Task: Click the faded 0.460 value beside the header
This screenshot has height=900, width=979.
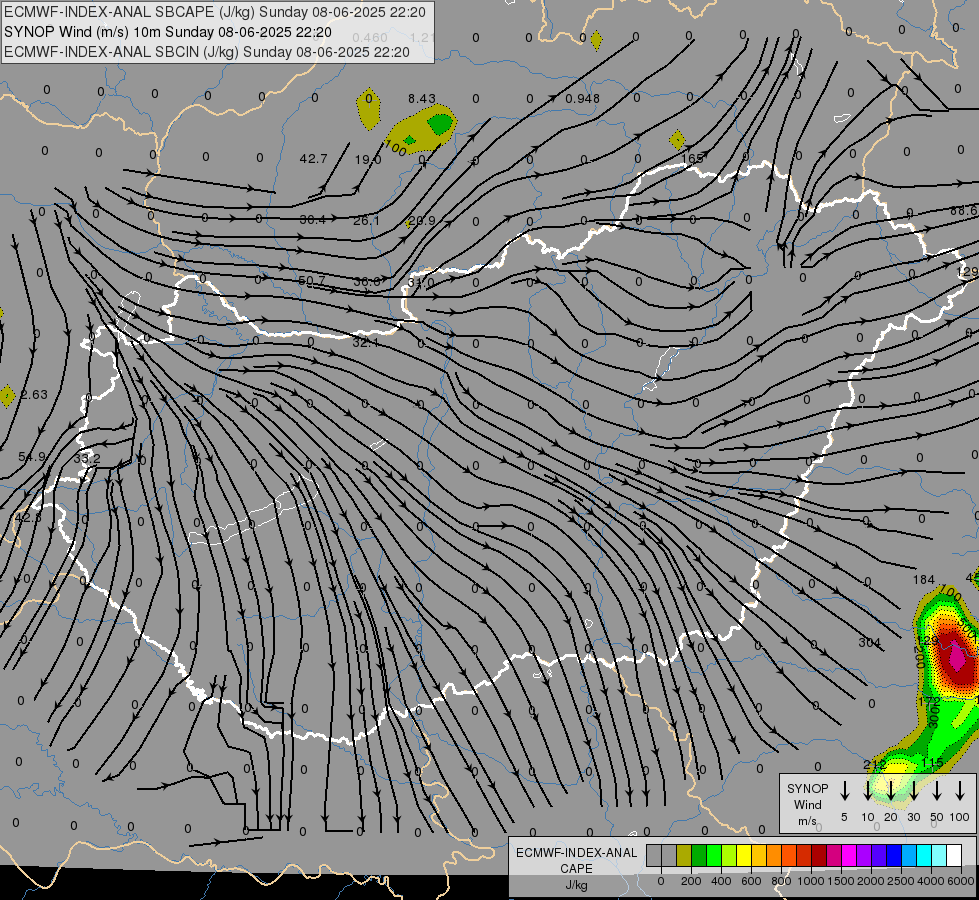Action: [x=370, y=37]
